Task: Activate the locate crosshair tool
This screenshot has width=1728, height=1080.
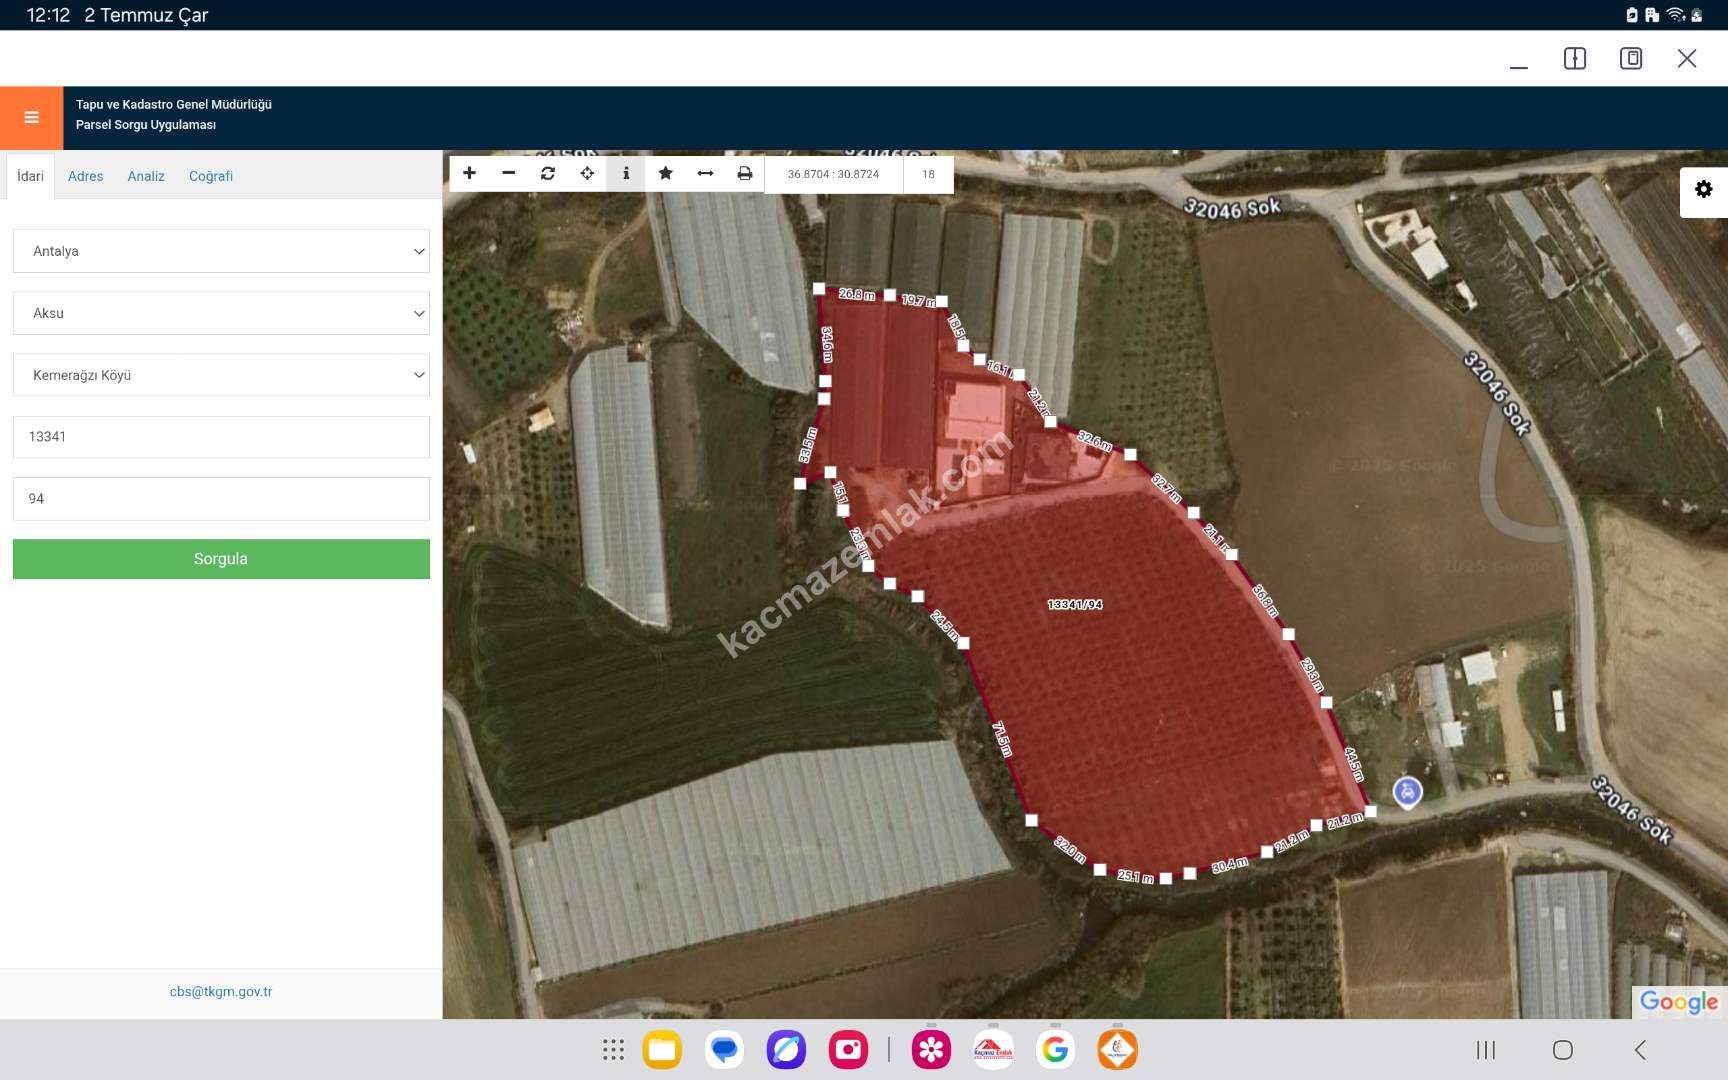Action: (x=587, y=173)
